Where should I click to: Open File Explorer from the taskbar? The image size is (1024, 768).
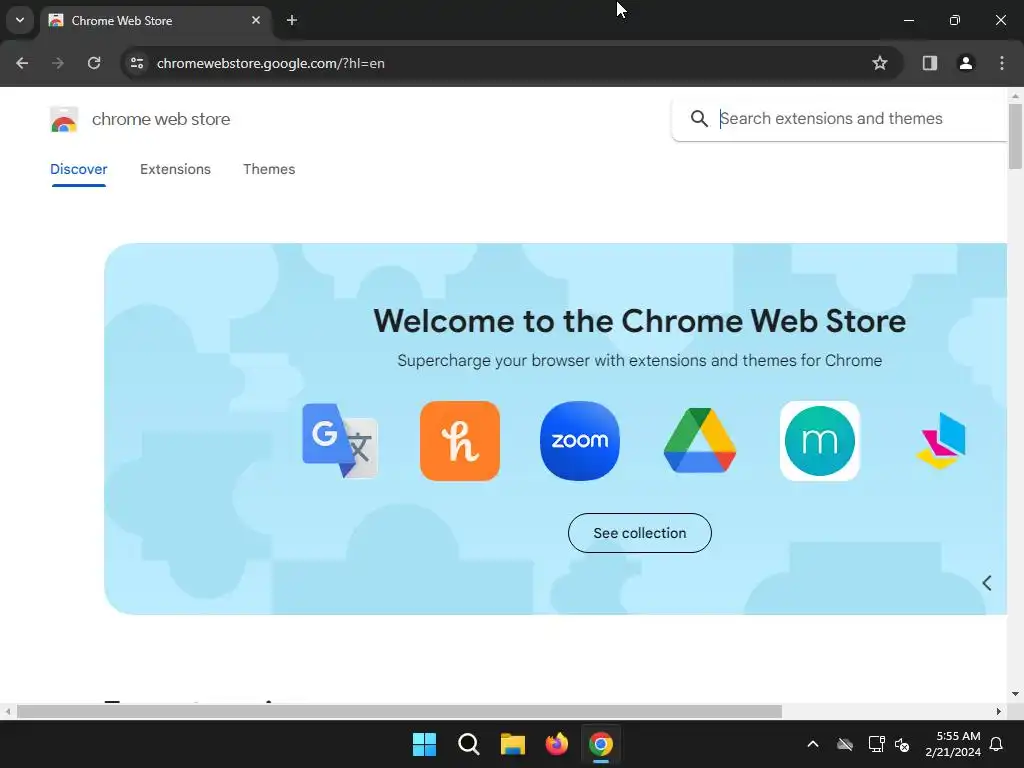pyautogui.click(x=513, y=744)
